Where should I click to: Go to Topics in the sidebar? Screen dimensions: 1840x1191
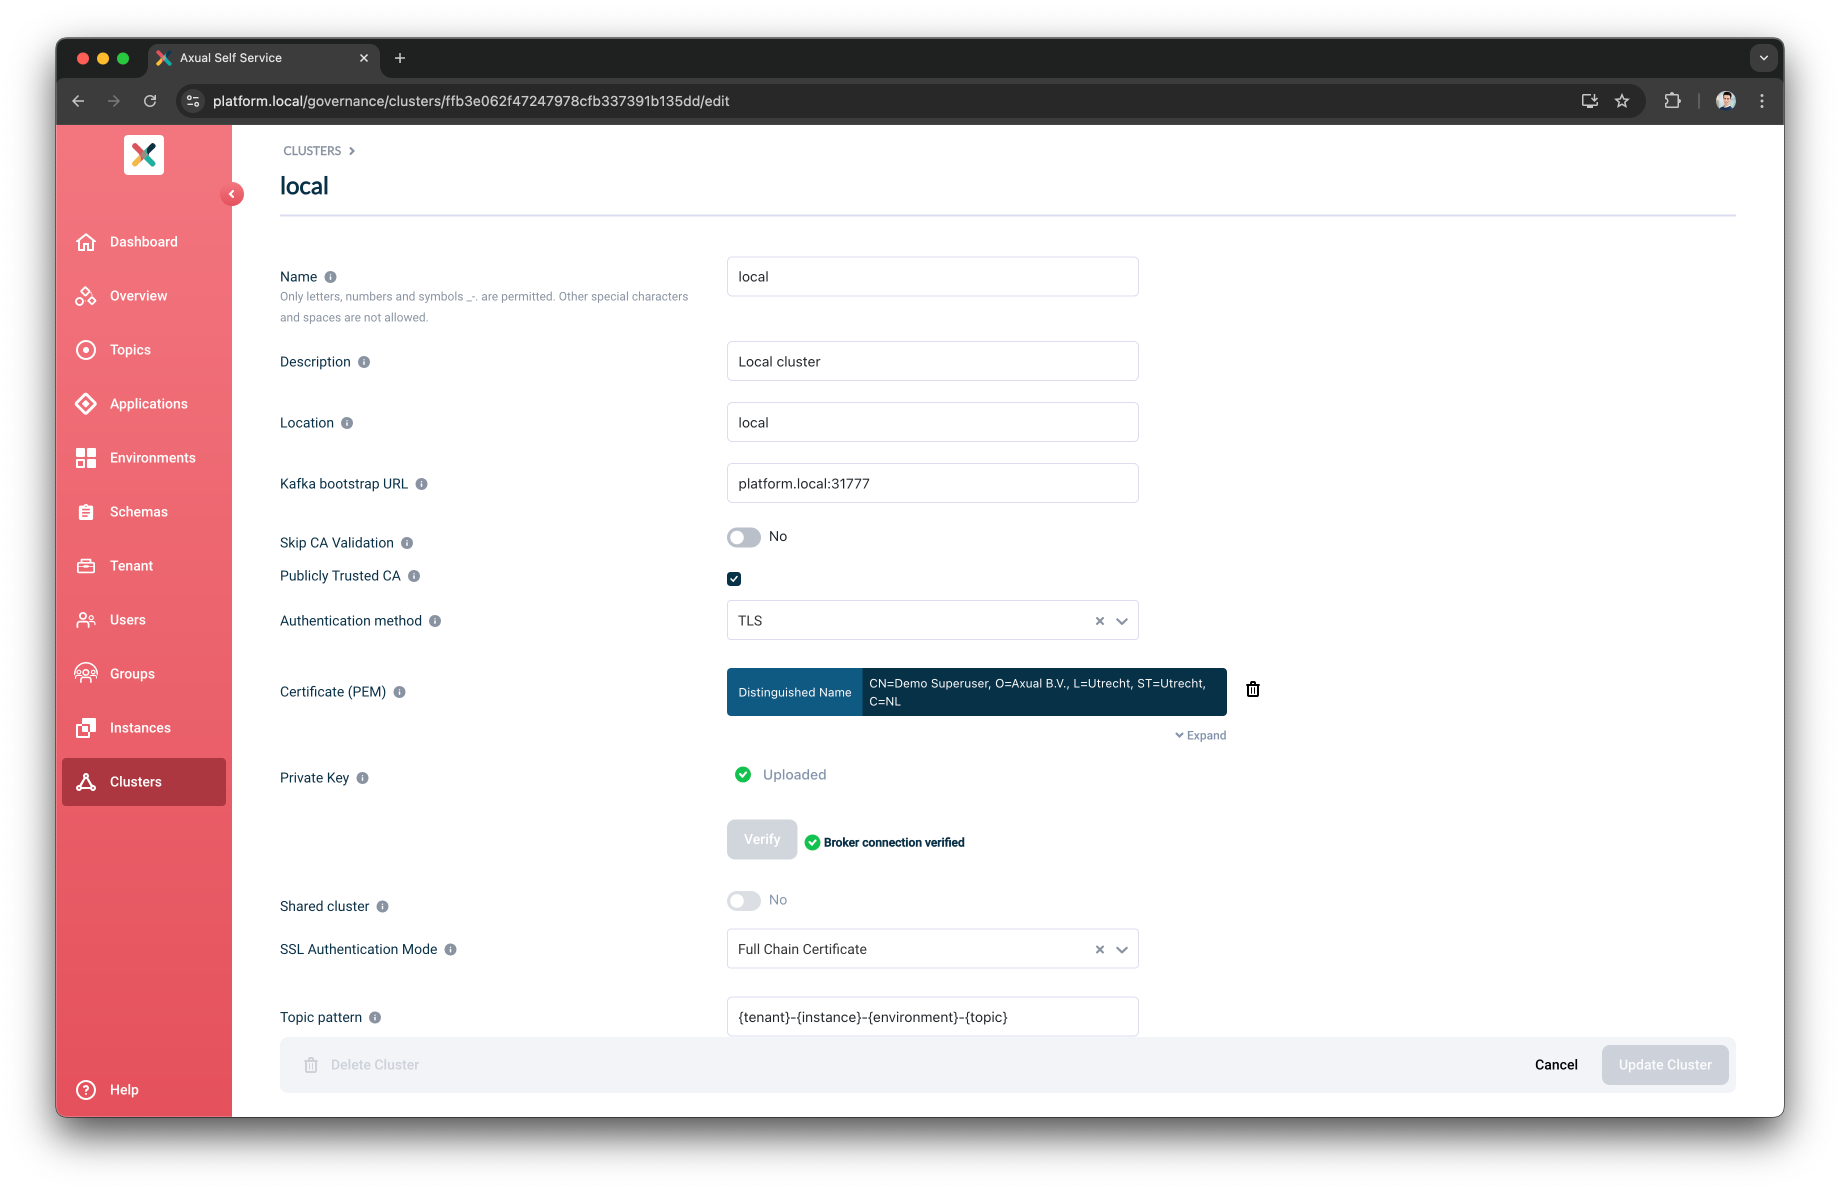[x=144, y=350]
